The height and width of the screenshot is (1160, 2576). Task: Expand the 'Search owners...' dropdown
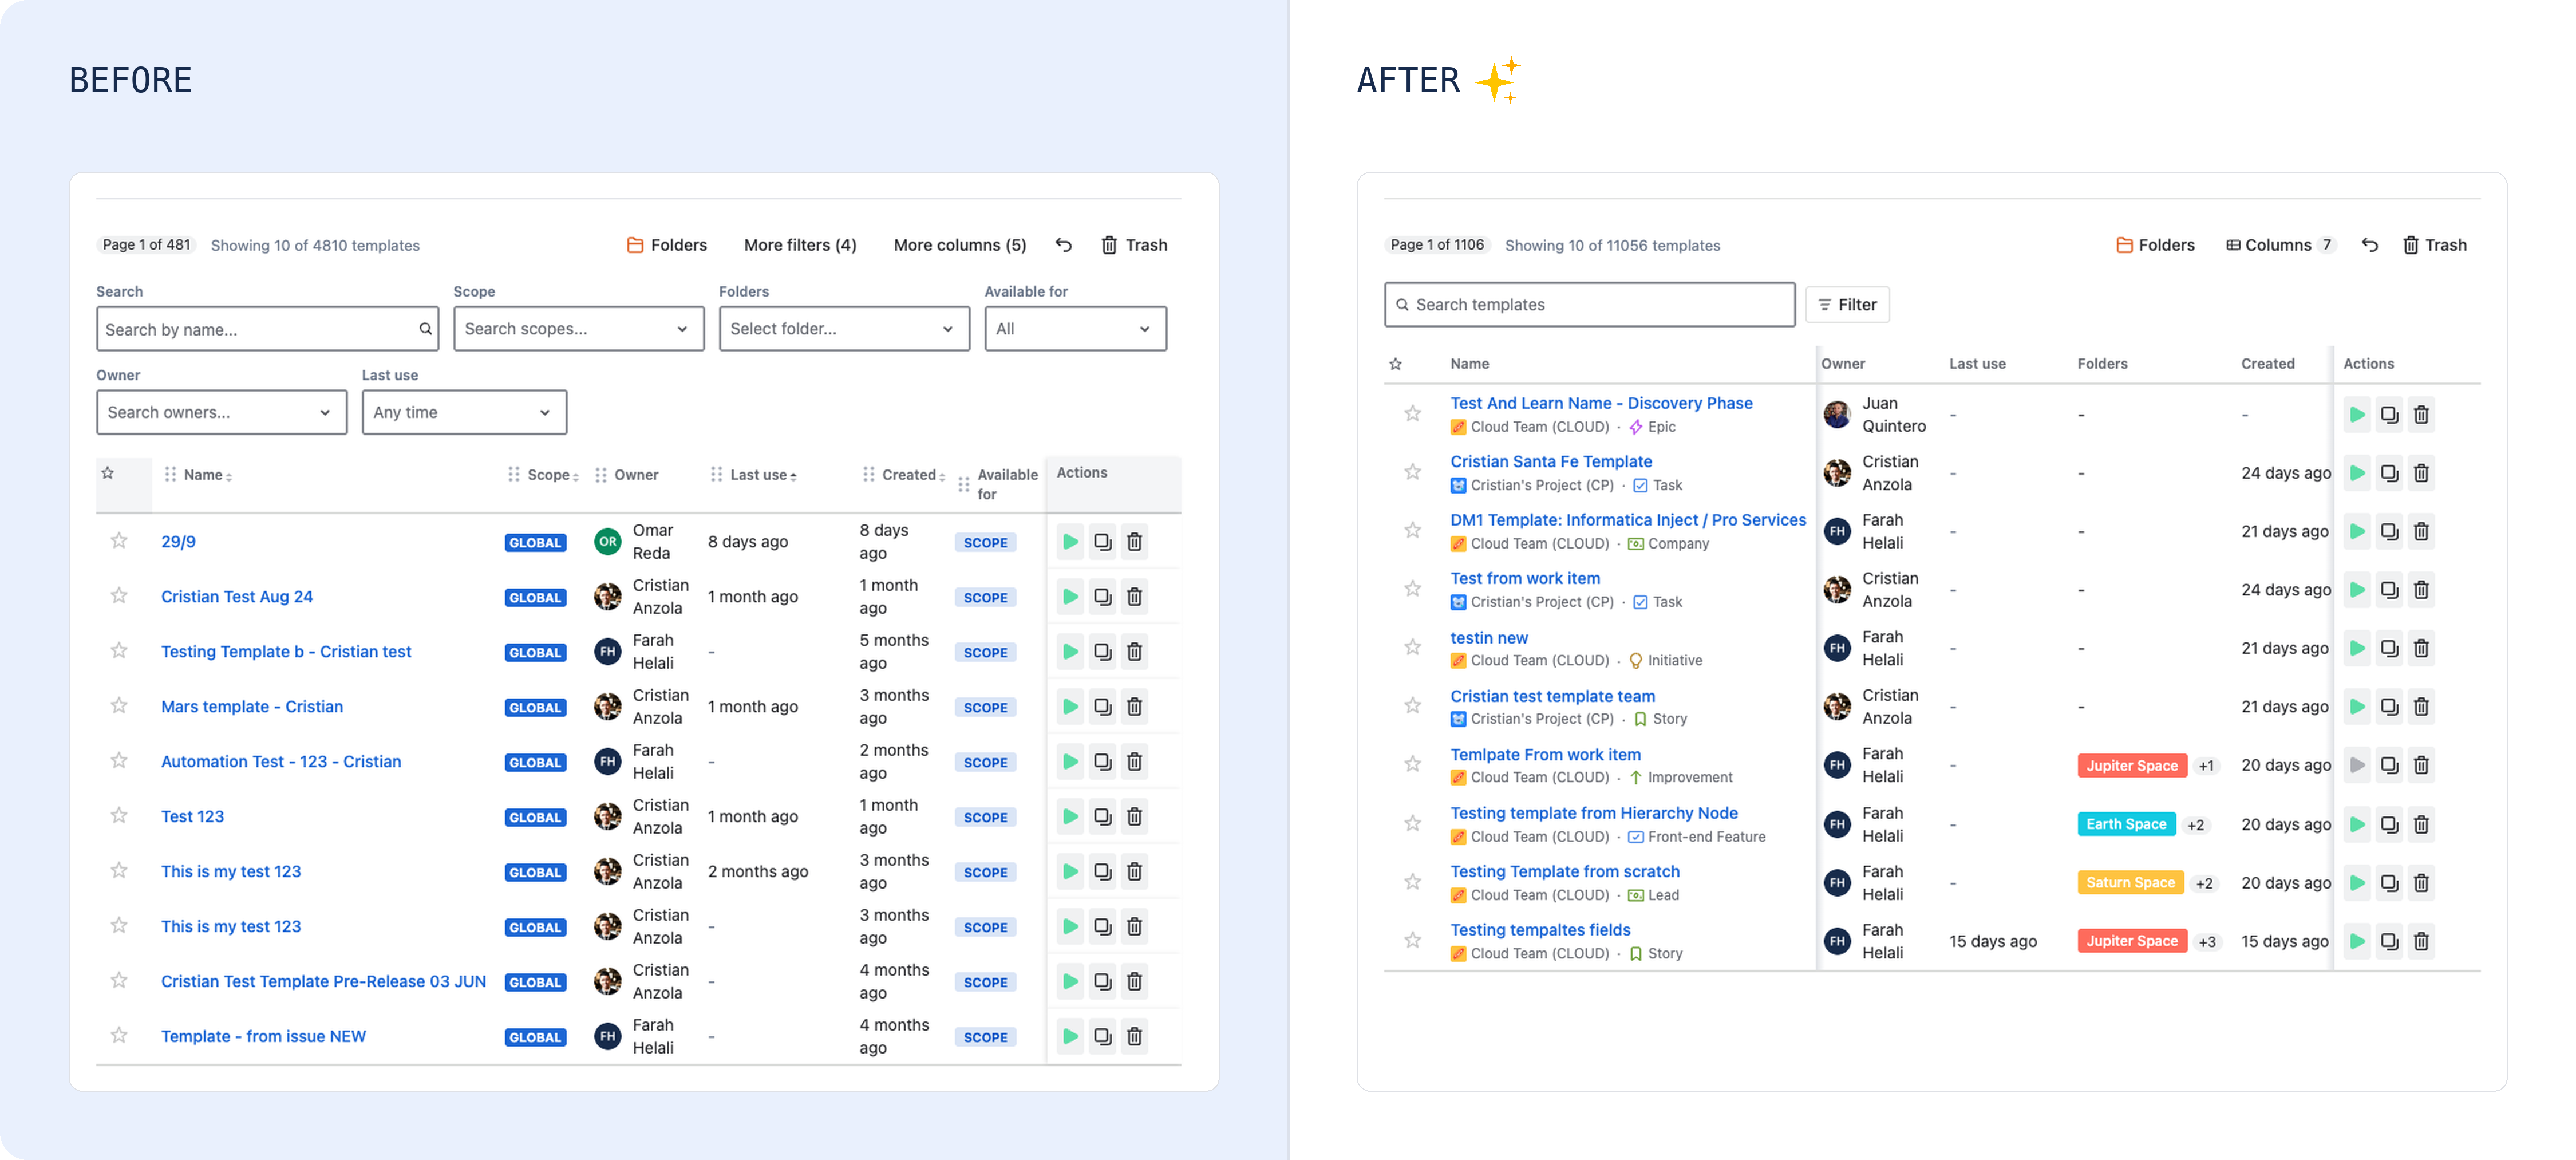coord(221,413)
